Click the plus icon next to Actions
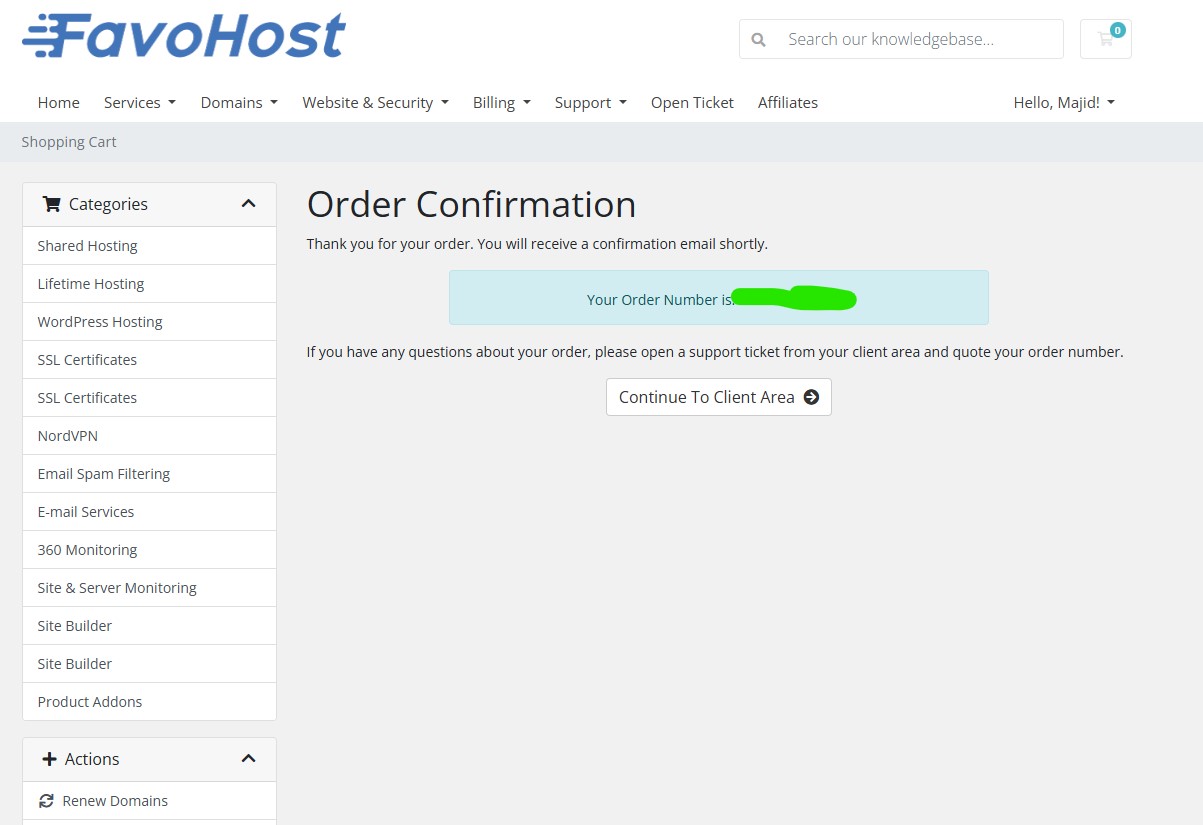Viewport: 1203px width, 825px height. (x=47, y=758)
